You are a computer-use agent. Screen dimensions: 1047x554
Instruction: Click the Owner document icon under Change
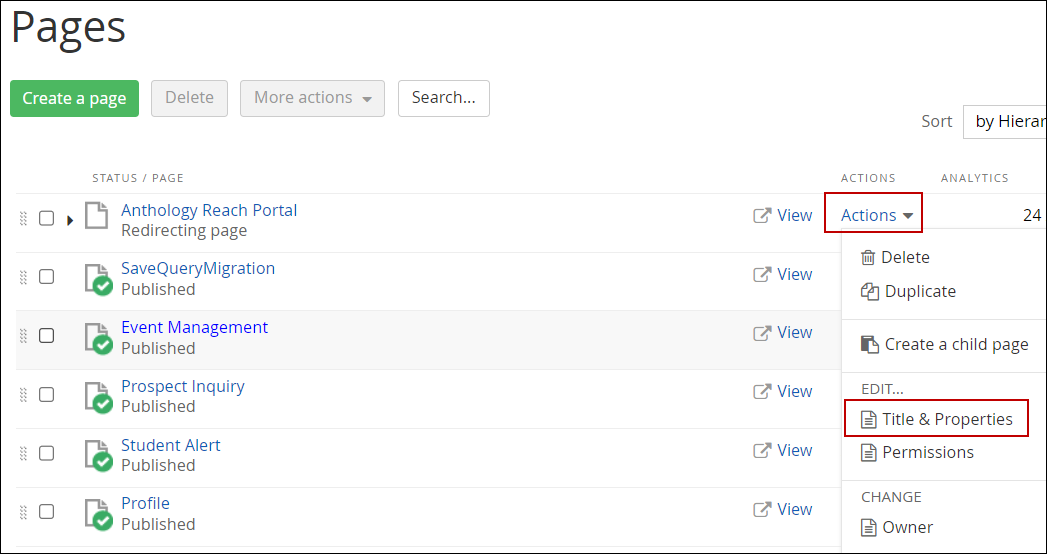click(x=869, y=528)
